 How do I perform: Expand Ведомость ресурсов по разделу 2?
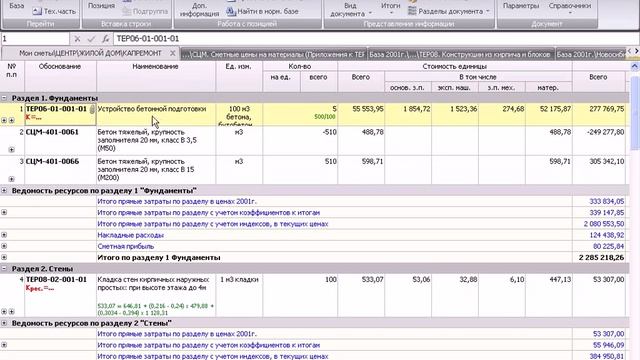(x=4, y=323)
